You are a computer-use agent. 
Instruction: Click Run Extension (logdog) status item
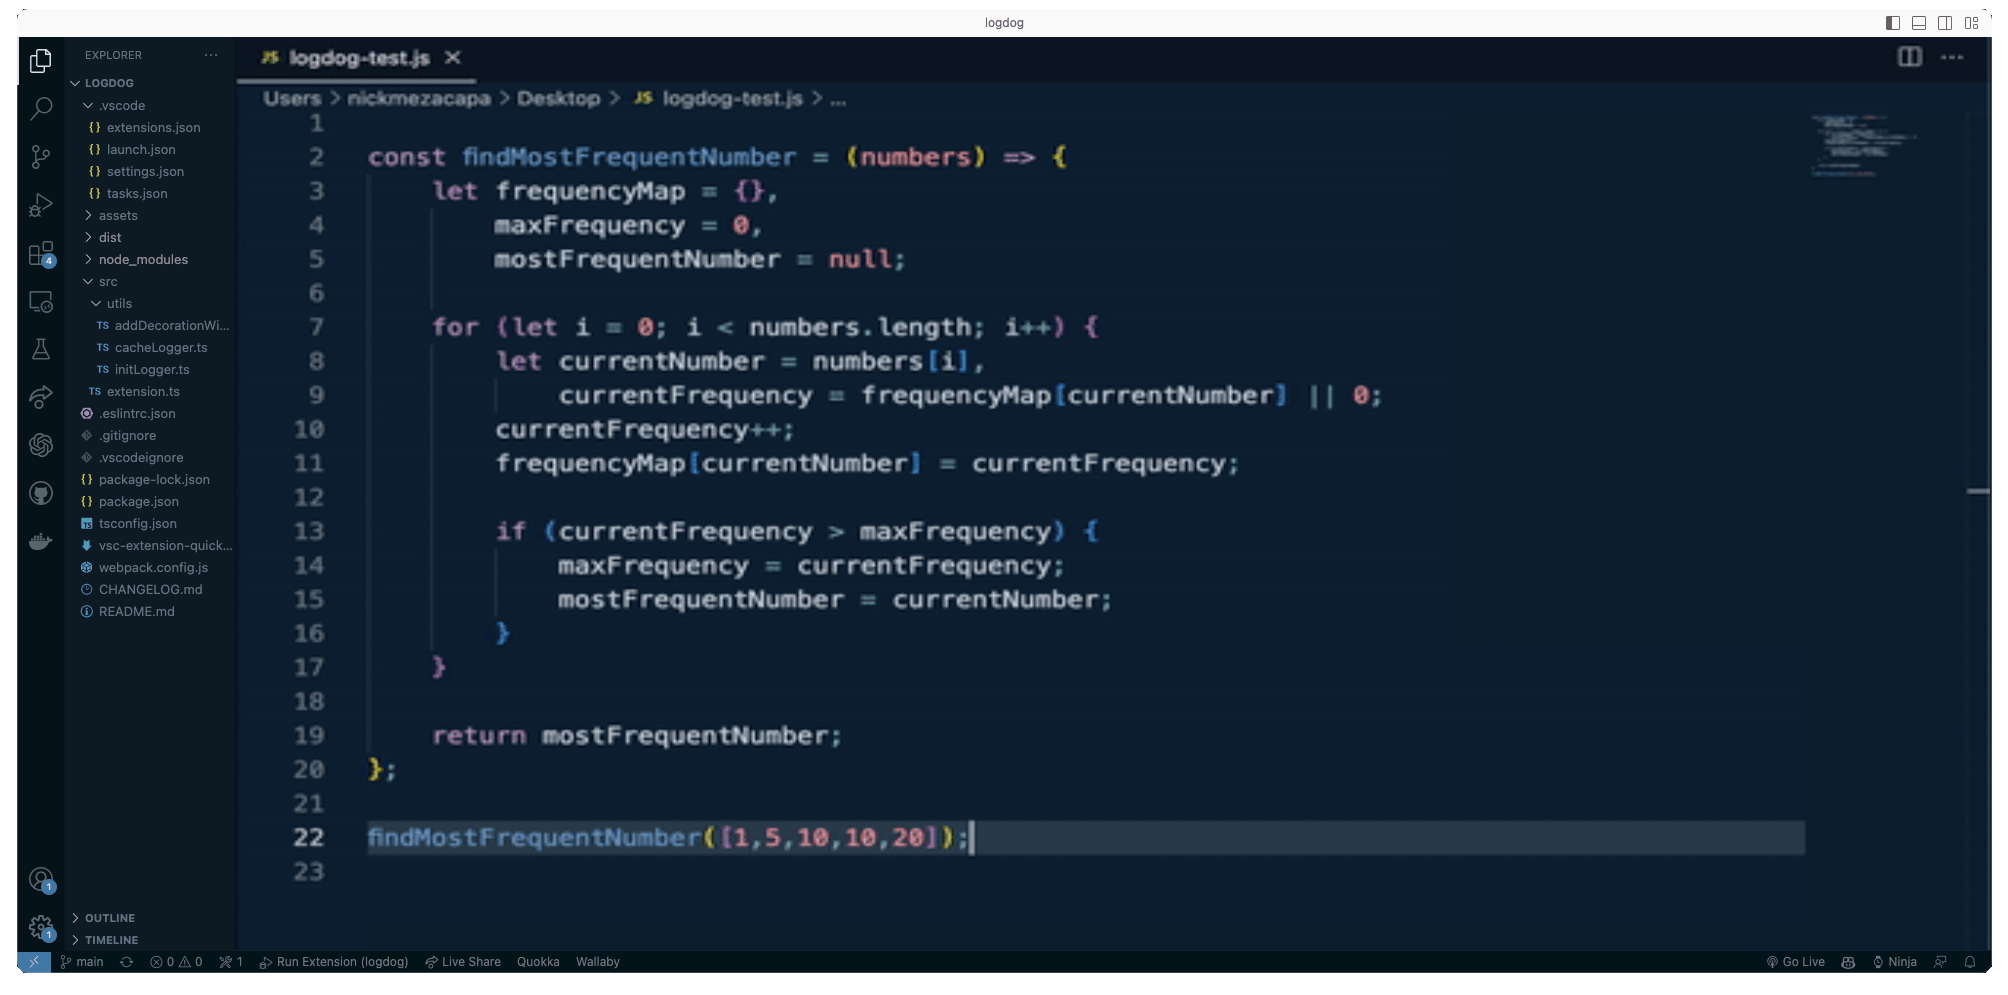334,962
